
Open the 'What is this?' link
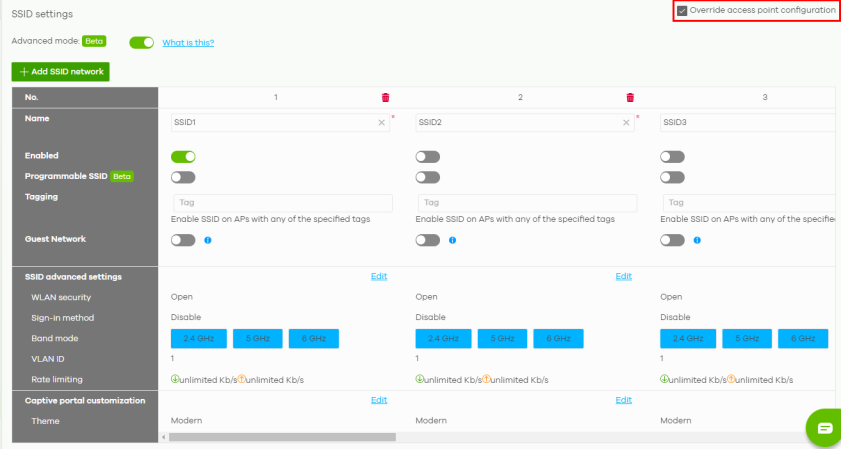188,43
